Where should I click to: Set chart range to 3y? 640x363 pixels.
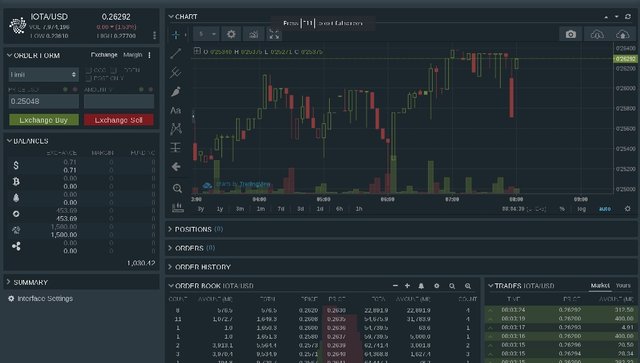pyautogui.click(x=201, y=209)
